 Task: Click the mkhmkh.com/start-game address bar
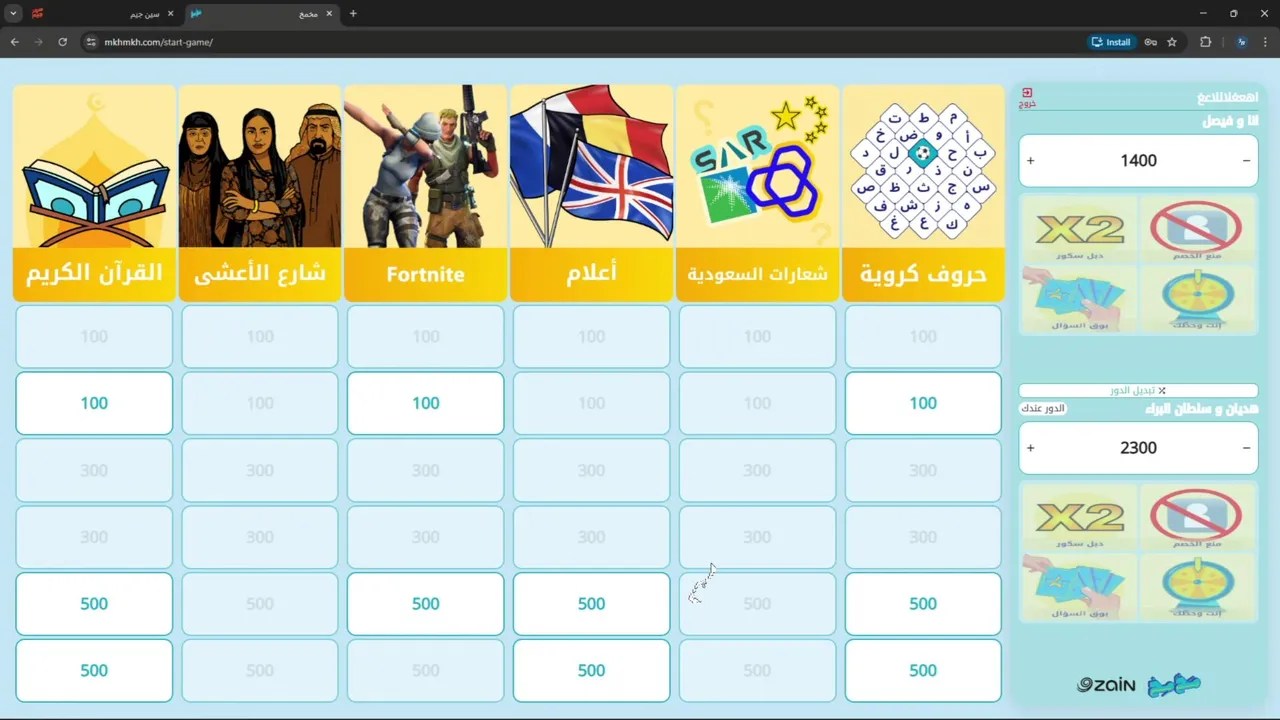[x=590, y=42]
